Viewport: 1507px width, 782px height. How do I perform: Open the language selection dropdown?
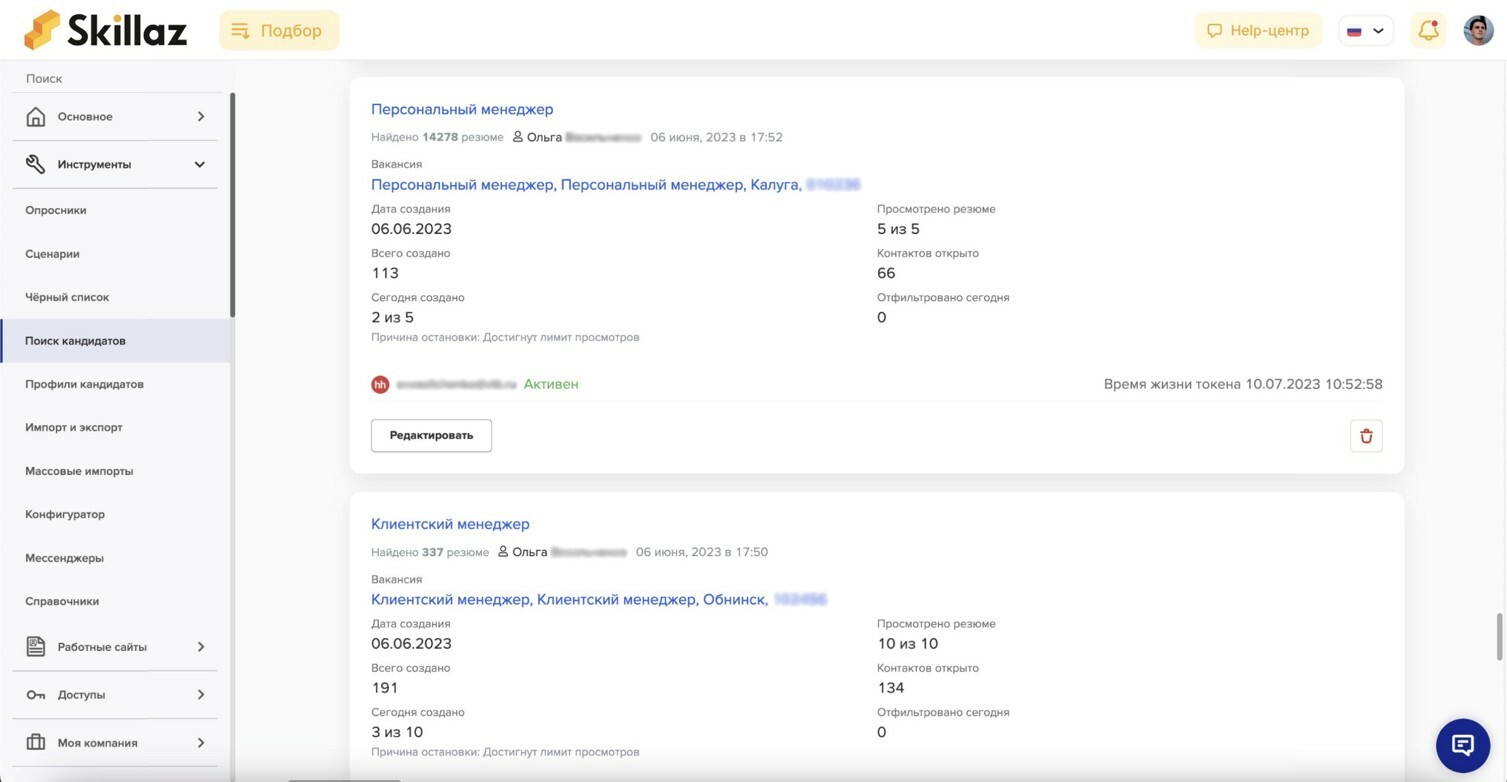pyautogui.click(x=1366, y=30)
